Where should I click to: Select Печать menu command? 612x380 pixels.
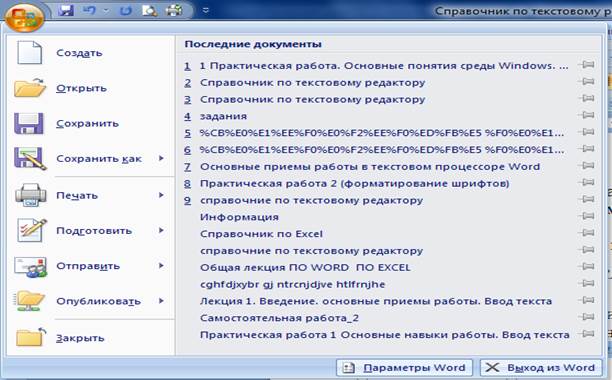77,195
